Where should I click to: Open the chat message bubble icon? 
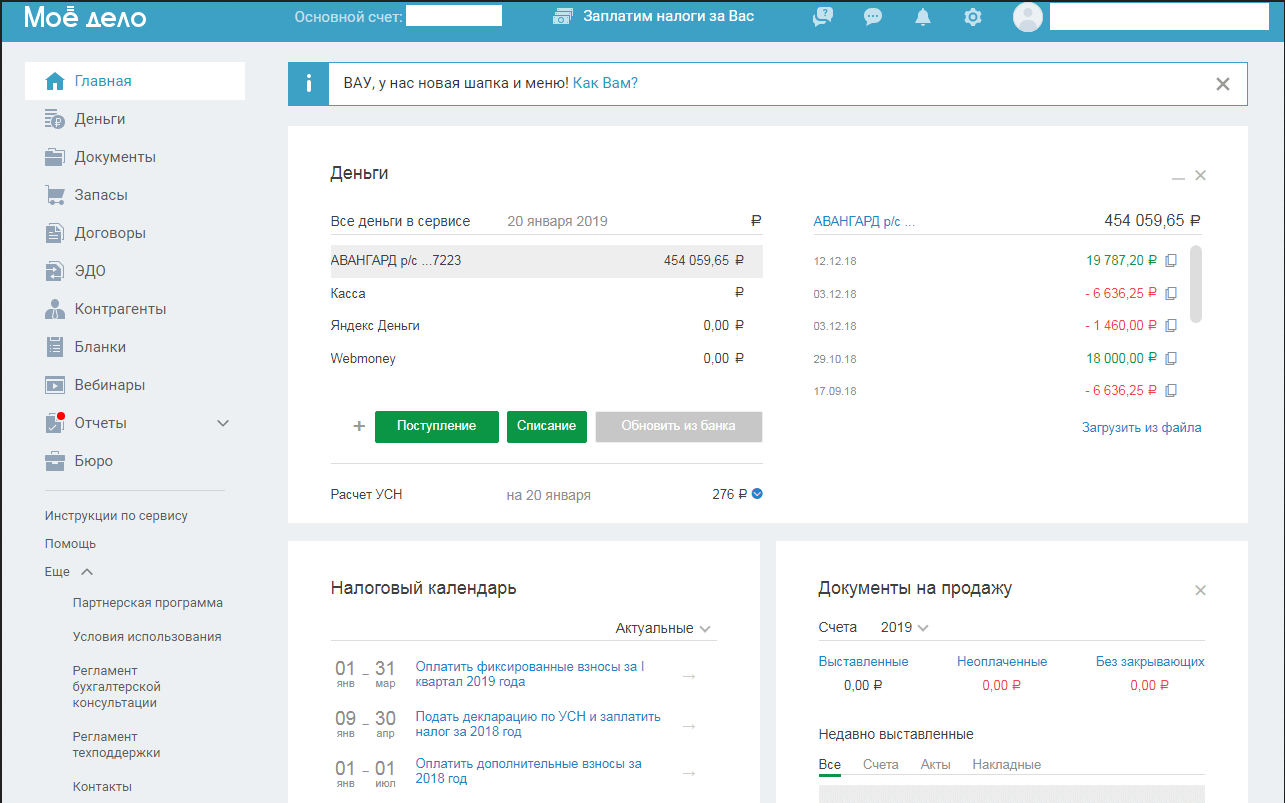click(873, 17)
